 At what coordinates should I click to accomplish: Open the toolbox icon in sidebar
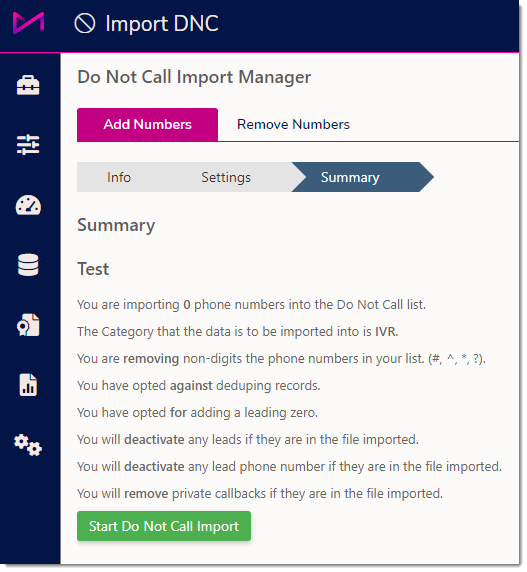(28, 85)
